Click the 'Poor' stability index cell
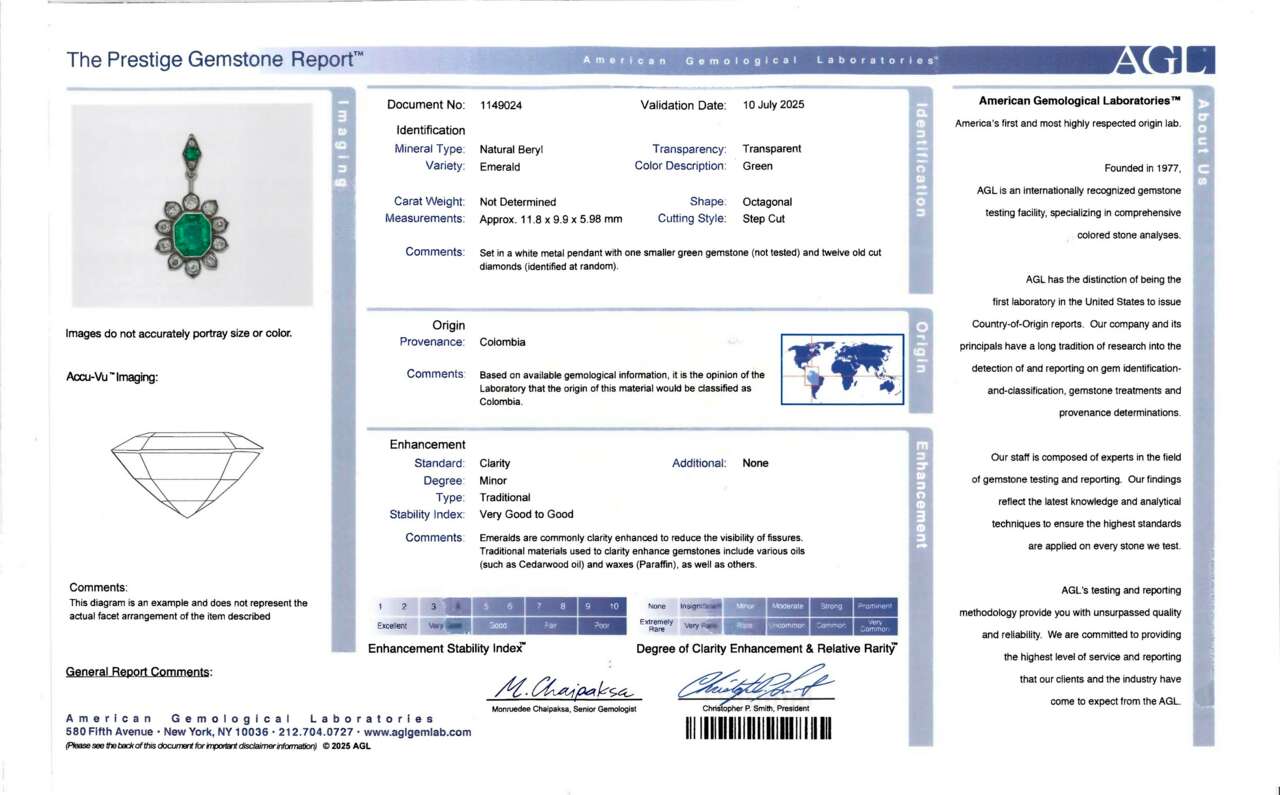The image size is (1280, 795). click(x=602, y=626)
